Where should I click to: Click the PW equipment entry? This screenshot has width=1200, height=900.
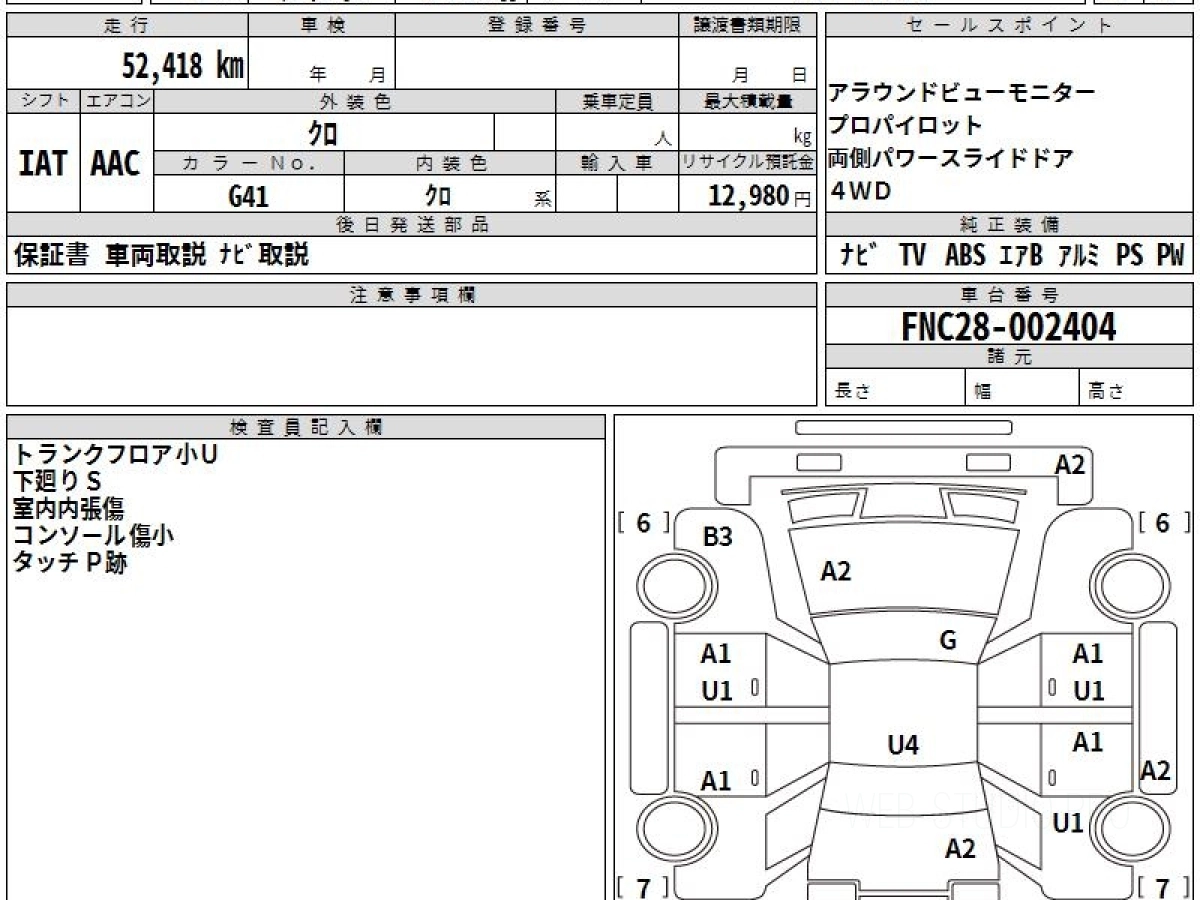click(x=1170, y=256)
